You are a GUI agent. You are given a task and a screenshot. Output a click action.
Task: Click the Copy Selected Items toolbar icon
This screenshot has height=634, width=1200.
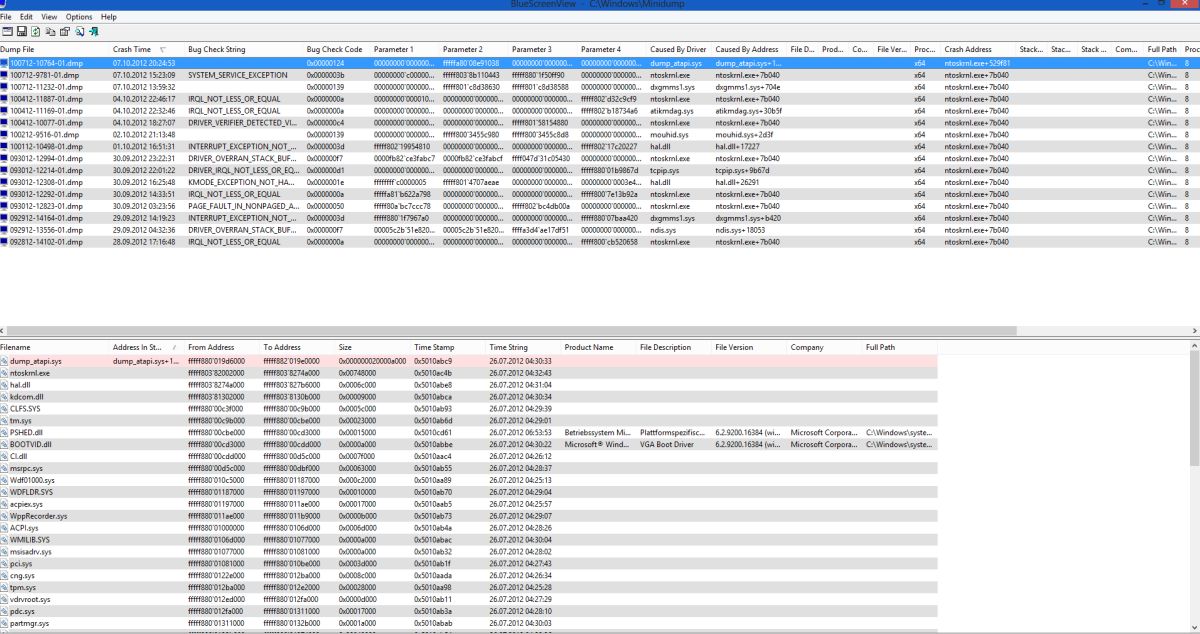tap(50, 31)
